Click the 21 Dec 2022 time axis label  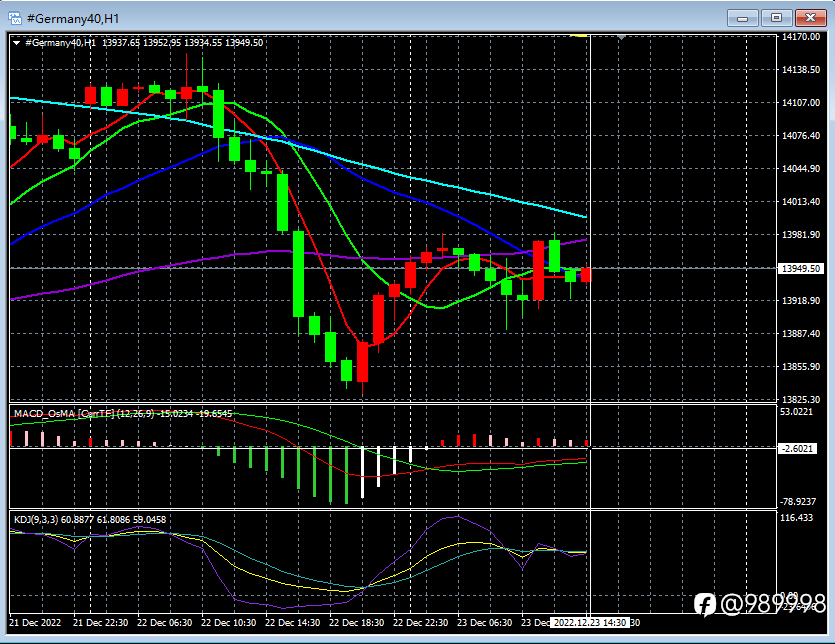coord(35,623)
